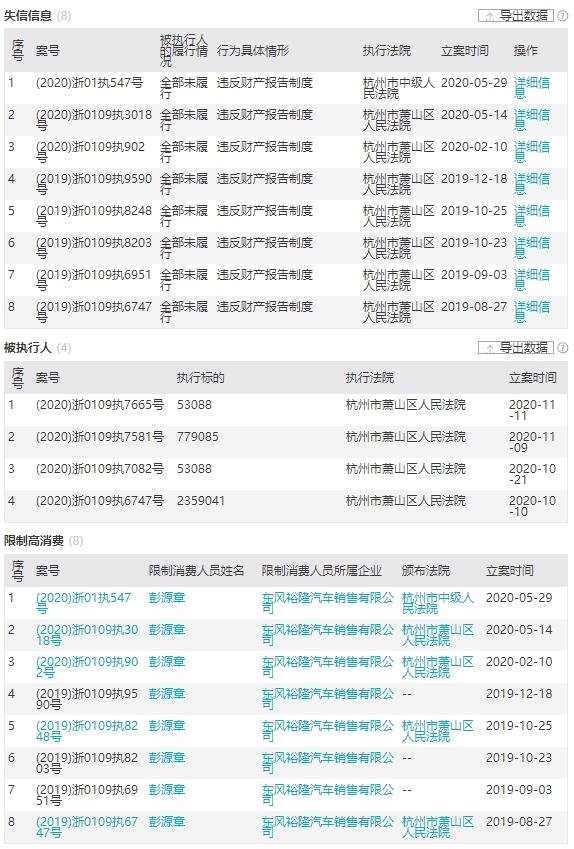View 详细信息 for case (2019)浙0109执9590号

531,184
